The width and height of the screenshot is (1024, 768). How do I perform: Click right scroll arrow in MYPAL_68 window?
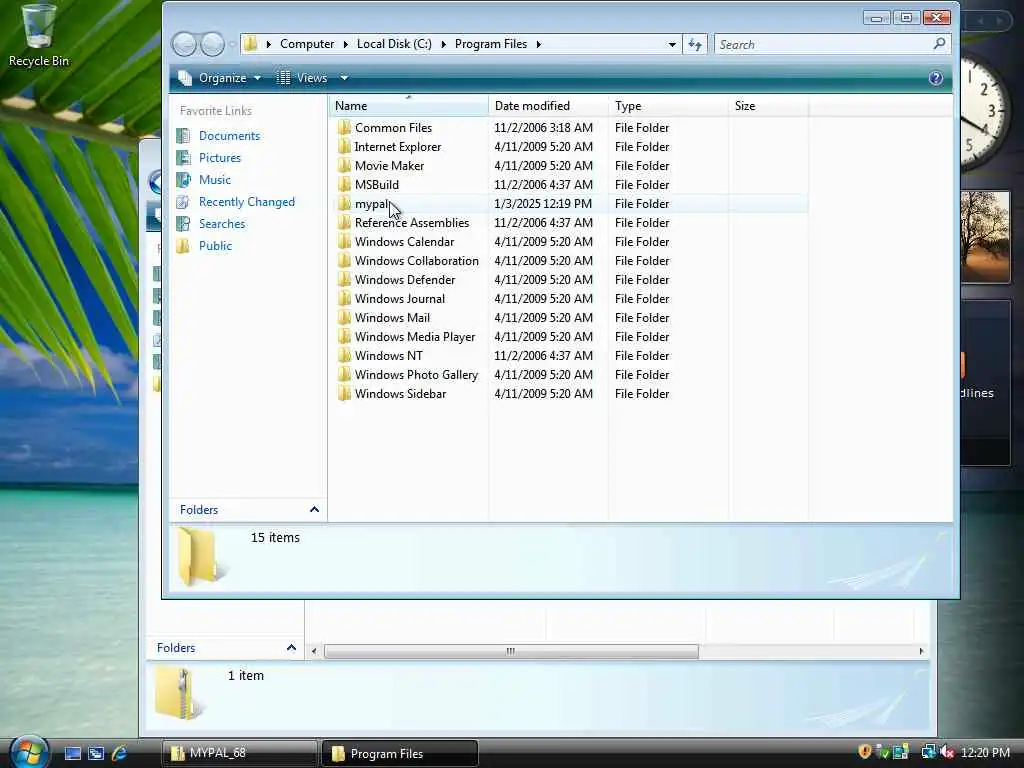coord(921,651)
